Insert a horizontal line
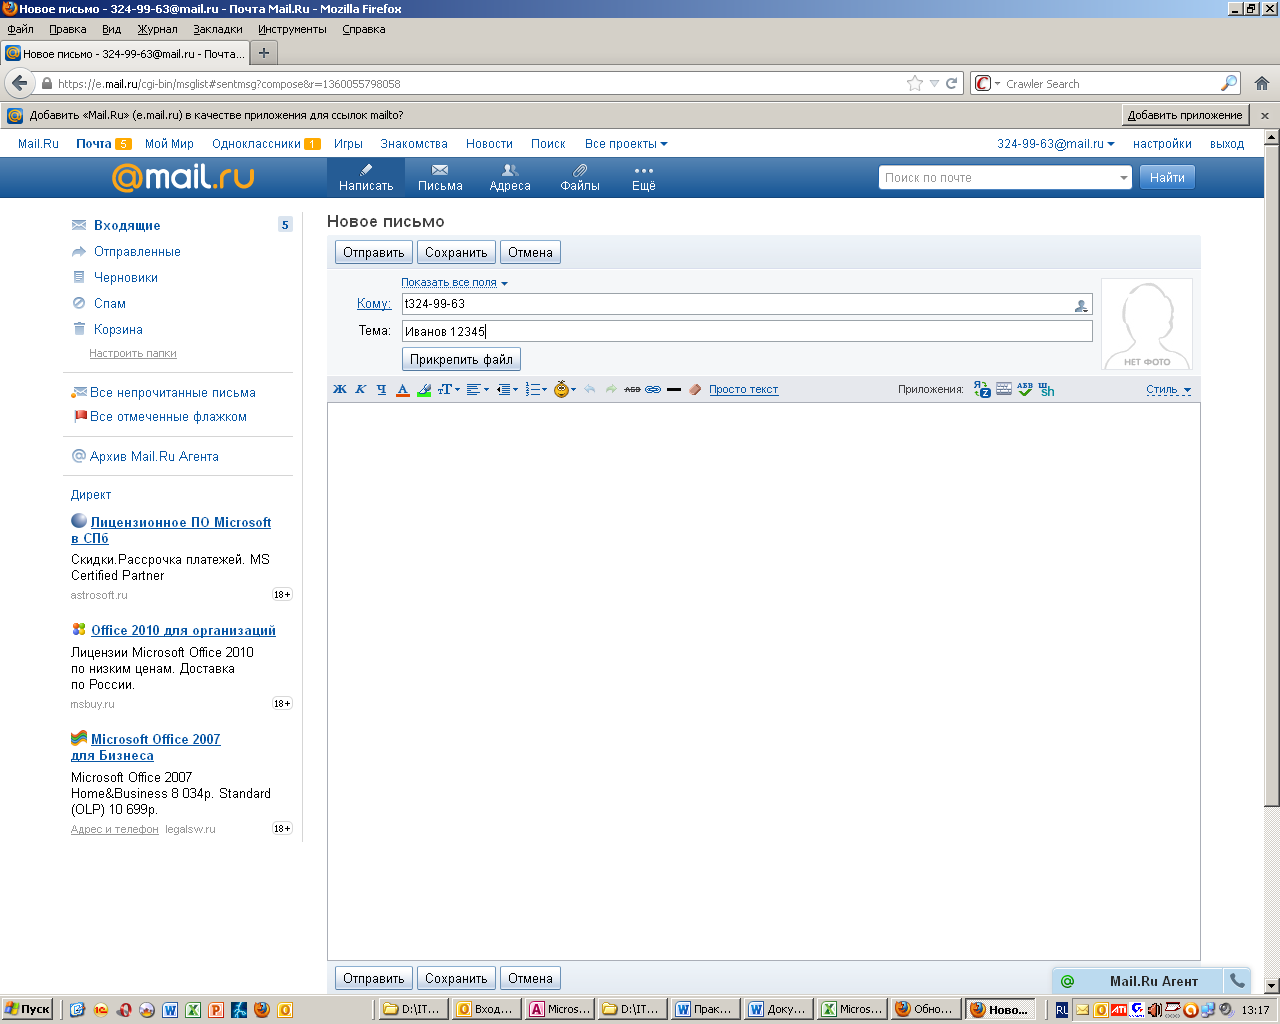The image size is (1280, 1024). pyautogui.click(x=674, y=389)
